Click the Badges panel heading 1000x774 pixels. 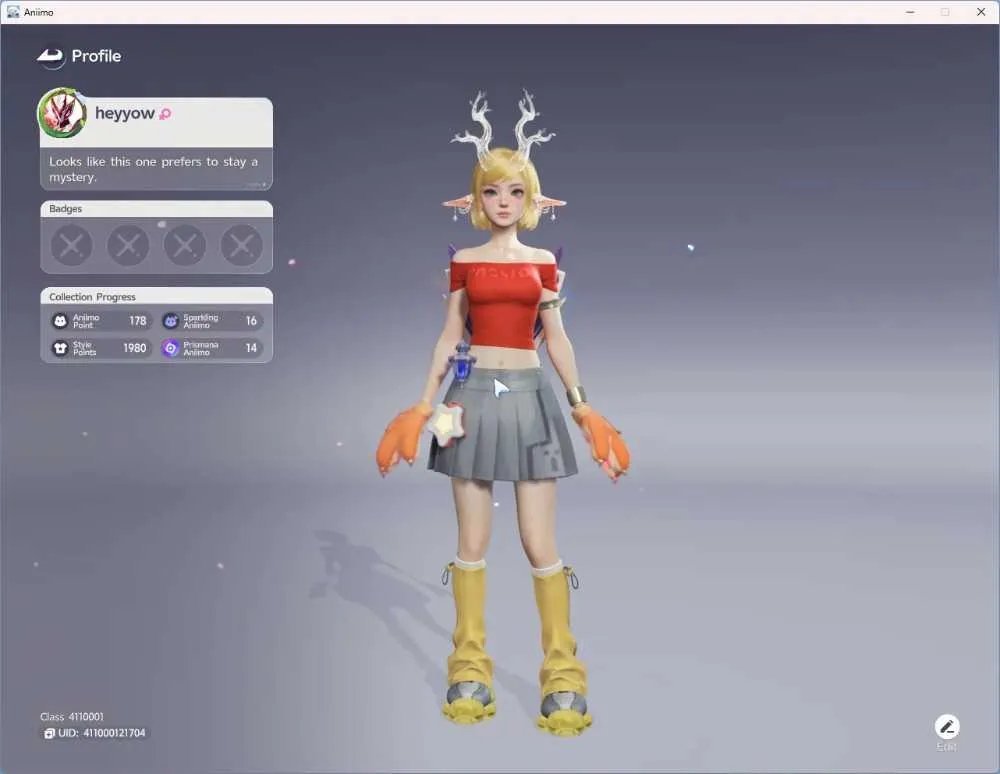click(x=65, y=209)
